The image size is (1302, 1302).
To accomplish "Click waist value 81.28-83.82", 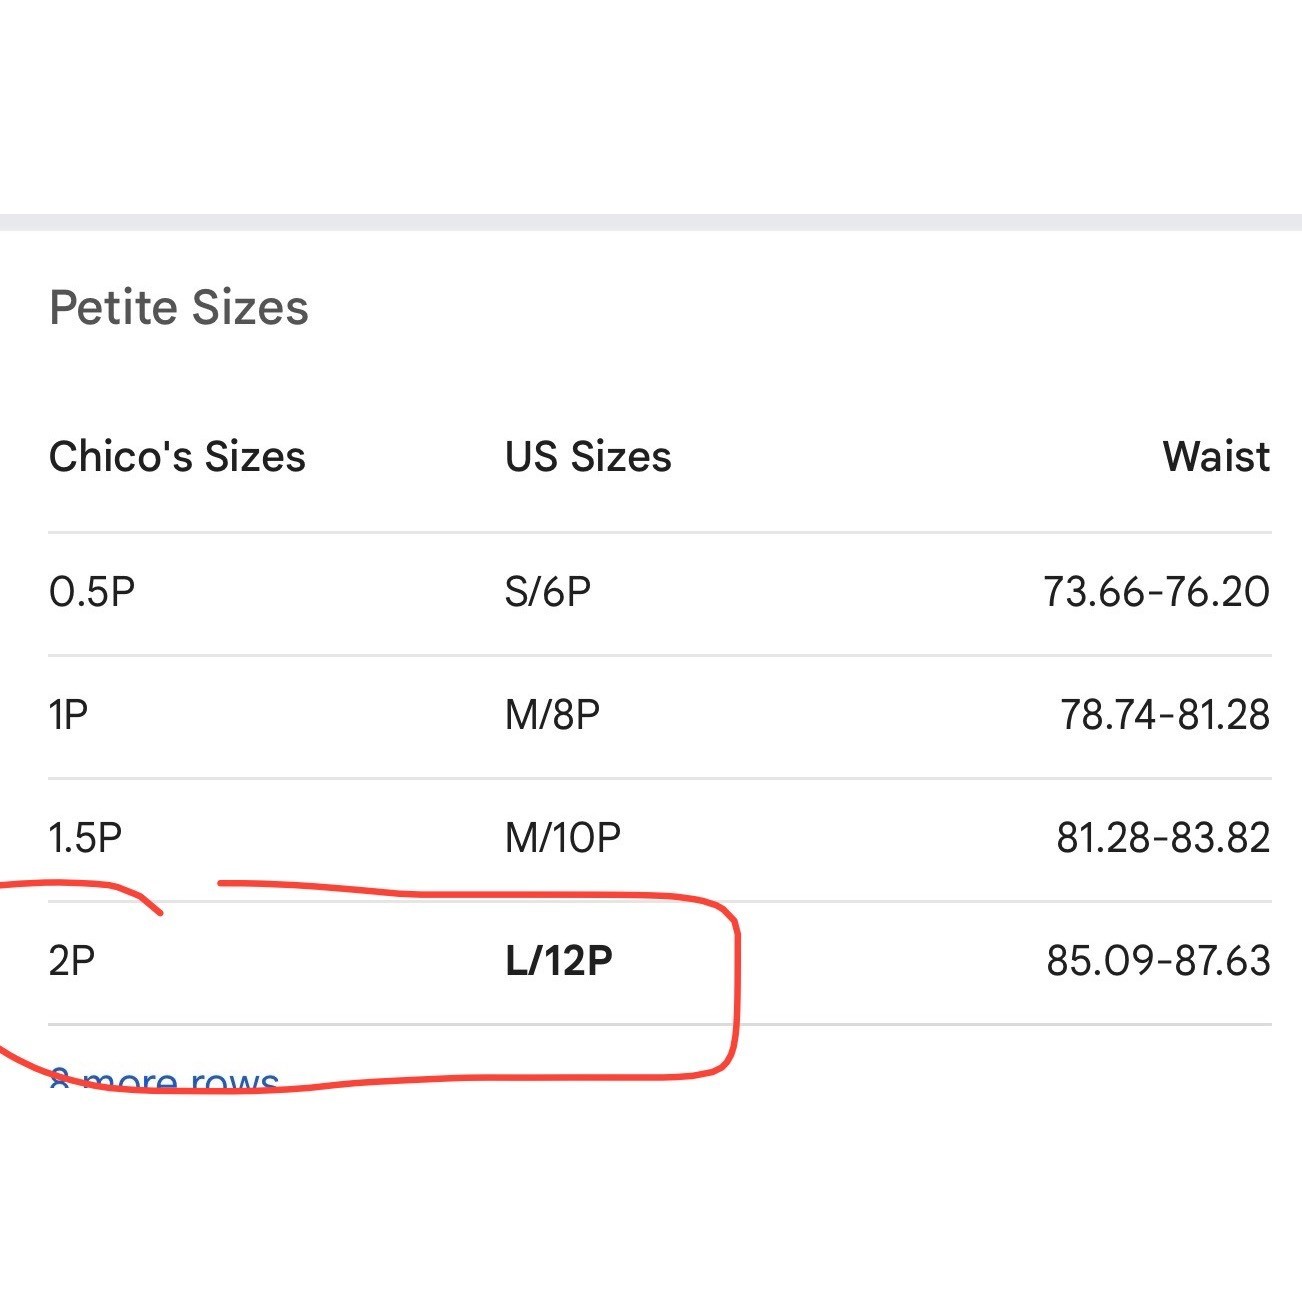I will [x=1162, y=838].
